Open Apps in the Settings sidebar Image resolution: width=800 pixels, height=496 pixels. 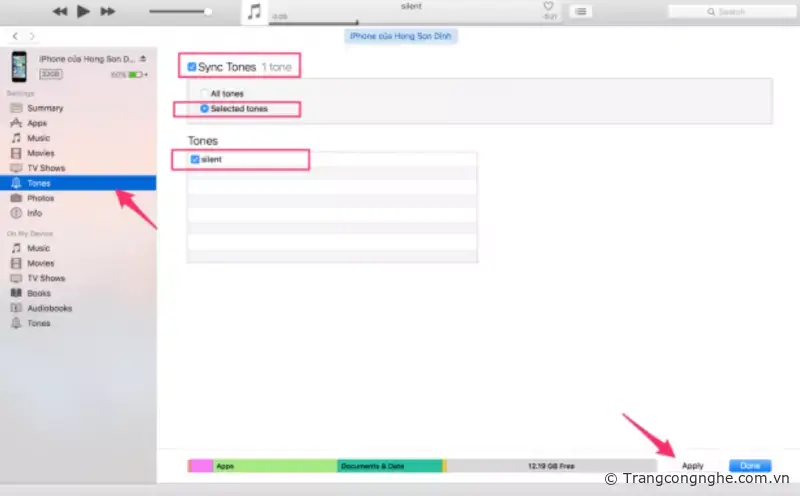37,123
